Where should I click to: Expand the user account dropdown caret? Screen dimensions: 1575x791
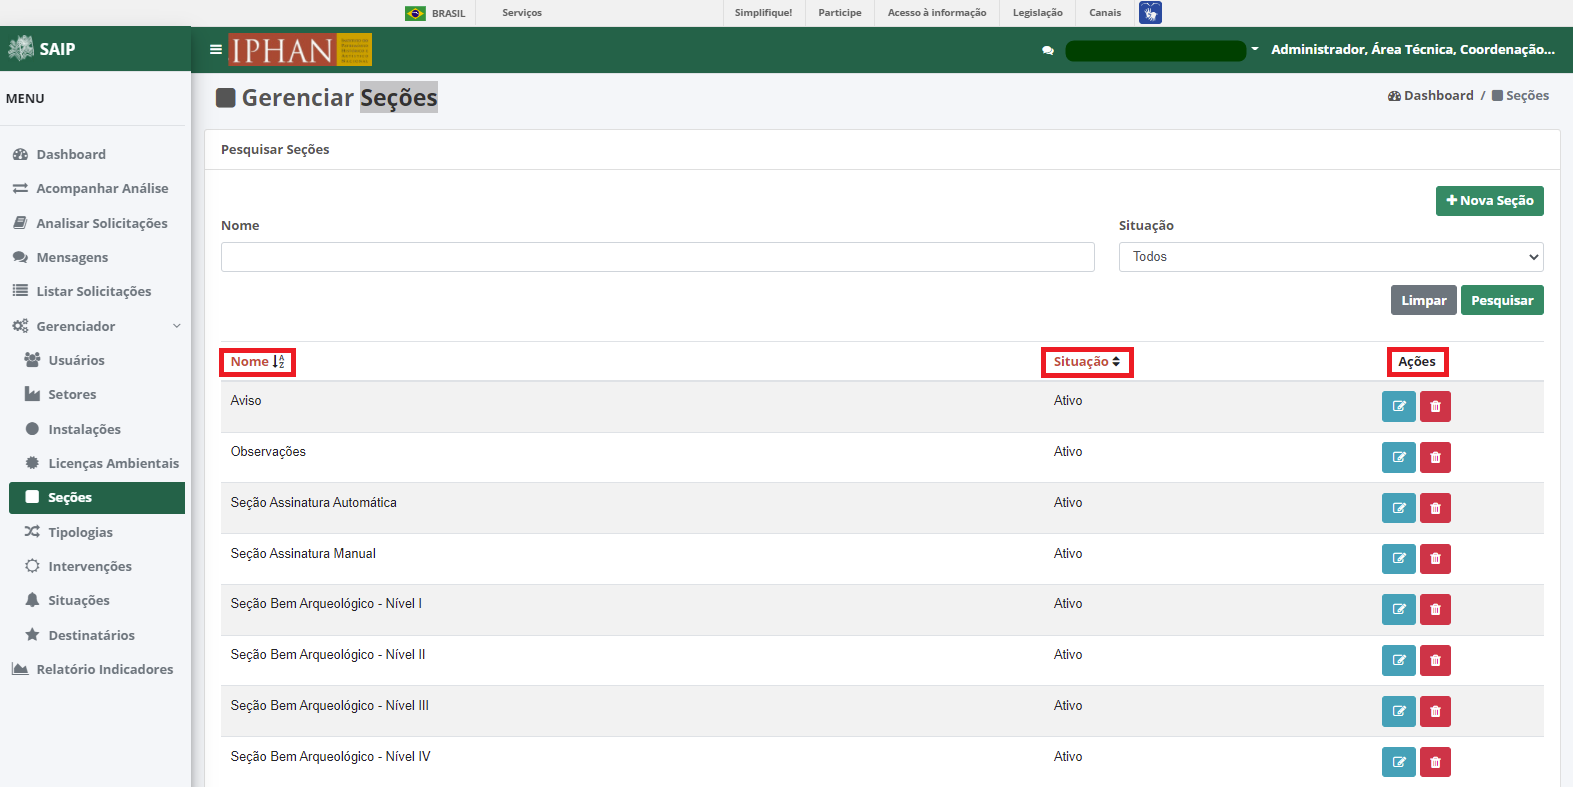tap(1255, 49)
